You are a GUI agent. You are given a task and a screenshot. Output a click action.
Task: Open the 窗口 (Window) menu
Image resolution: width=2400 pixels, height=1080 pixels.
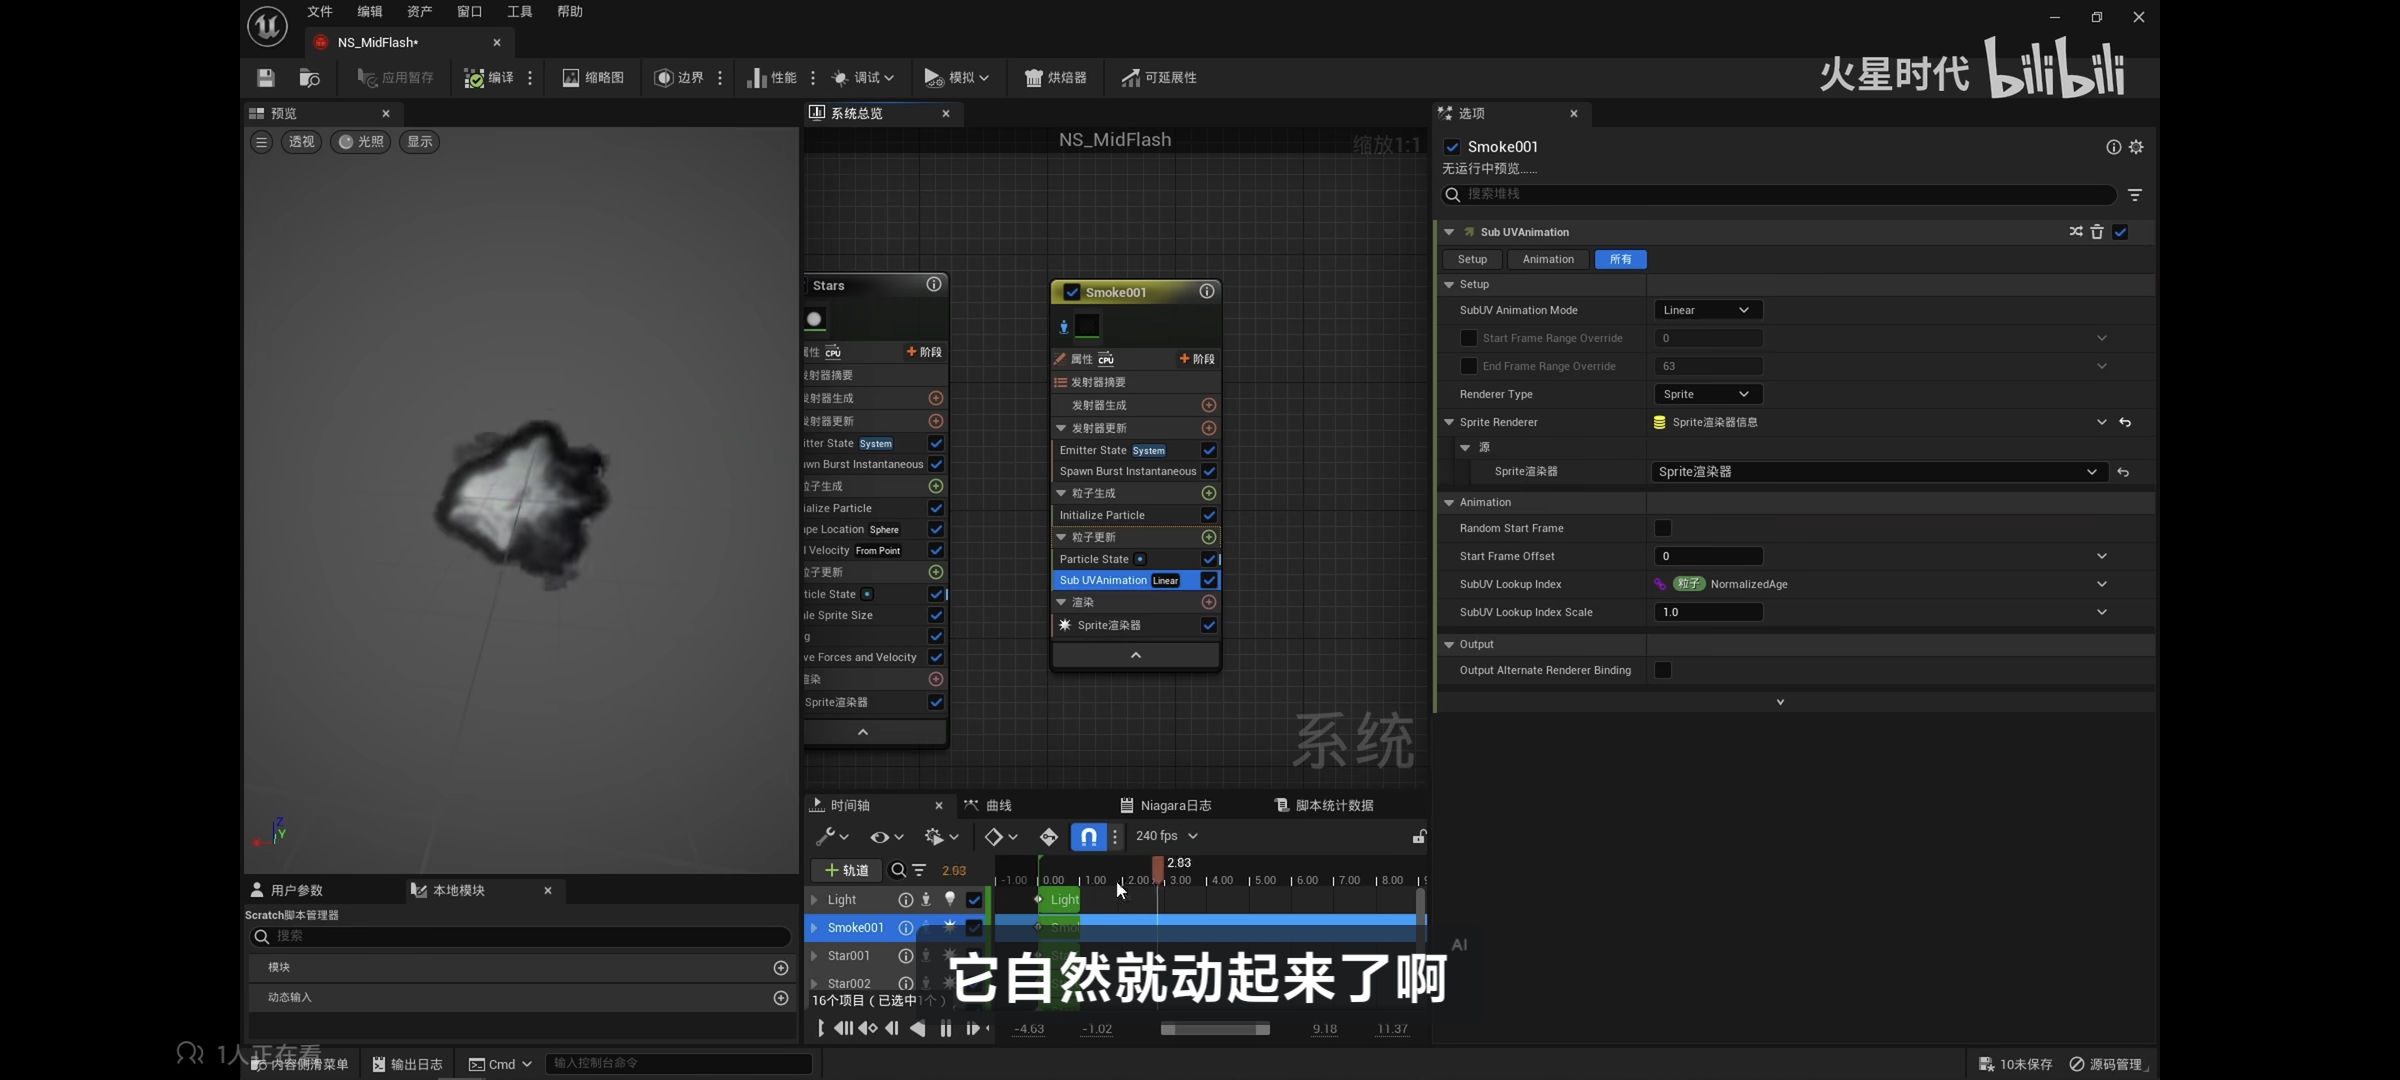tap(469, 12)
